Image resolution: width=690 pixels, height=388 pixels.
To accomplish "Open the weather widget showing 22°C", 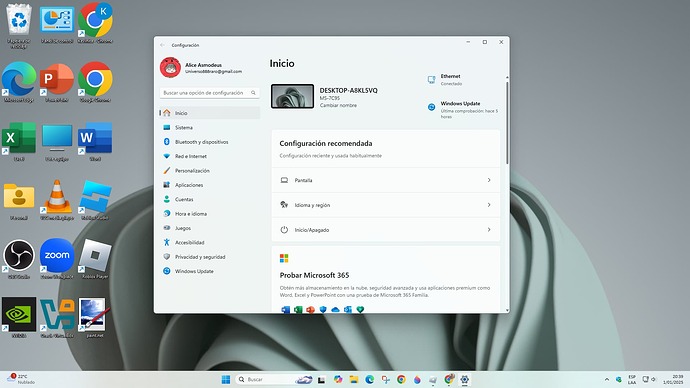I will tap(21, 379).
